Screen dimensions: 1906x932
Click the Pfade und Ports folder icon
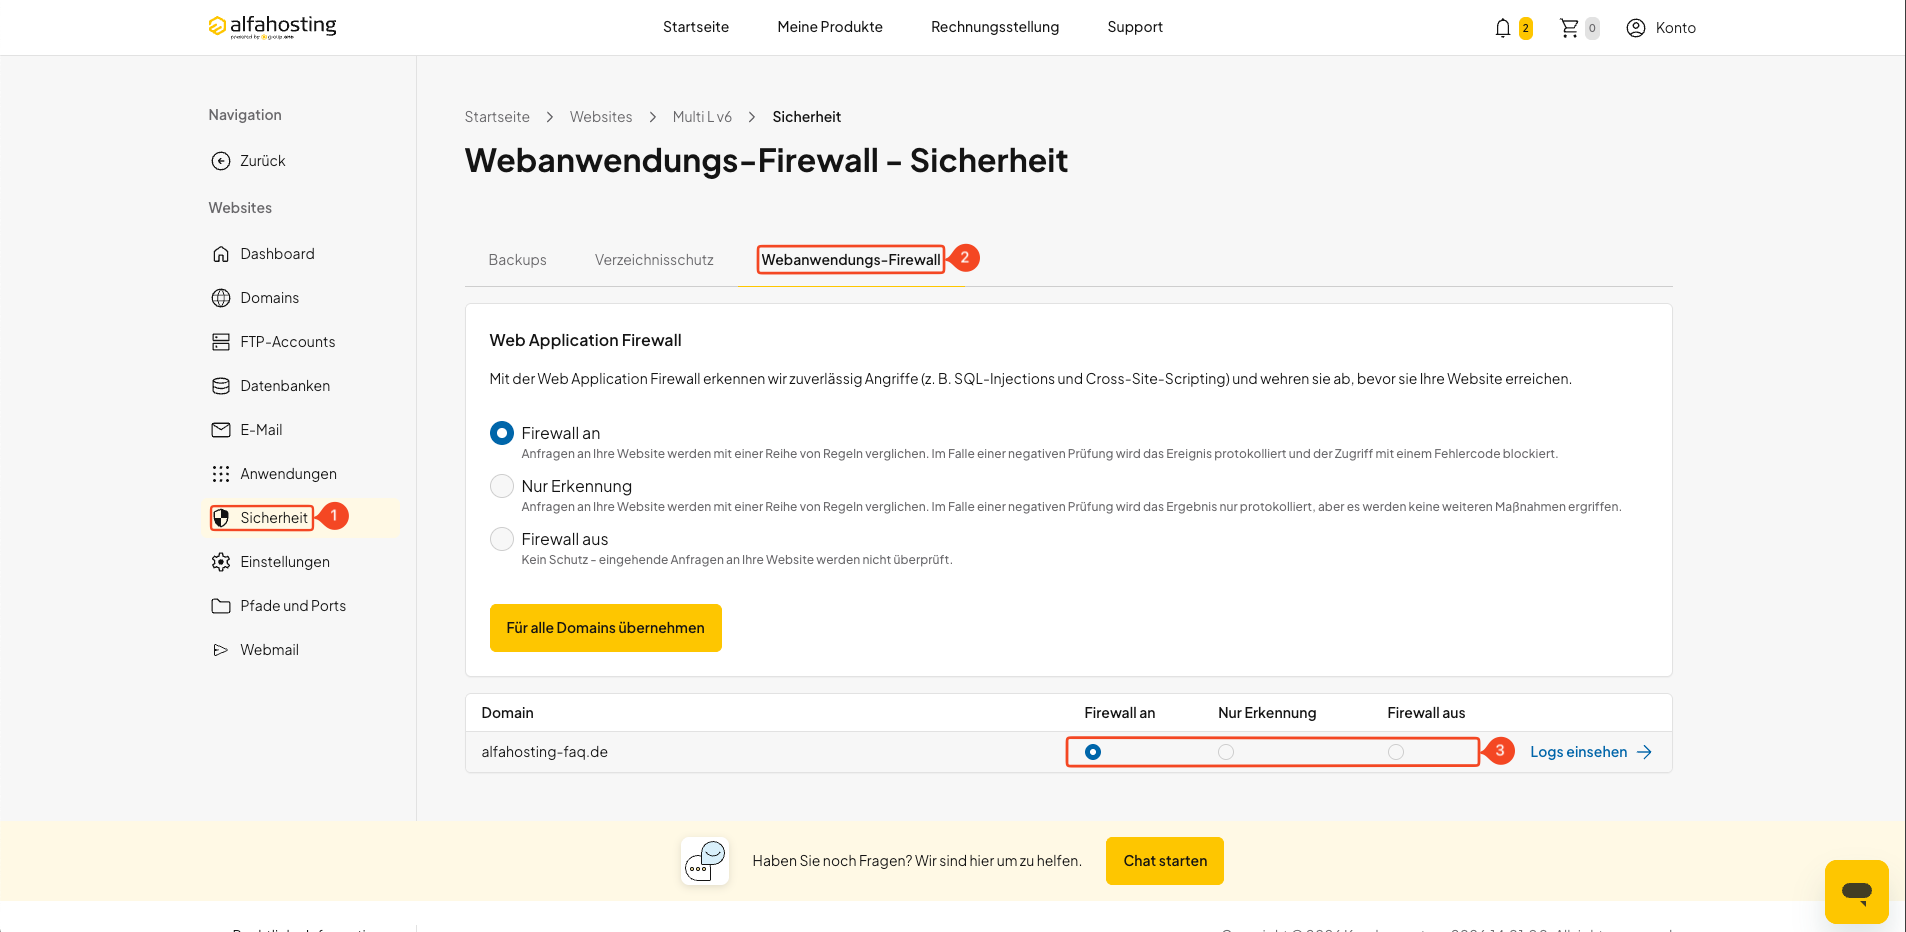(221, 606)
